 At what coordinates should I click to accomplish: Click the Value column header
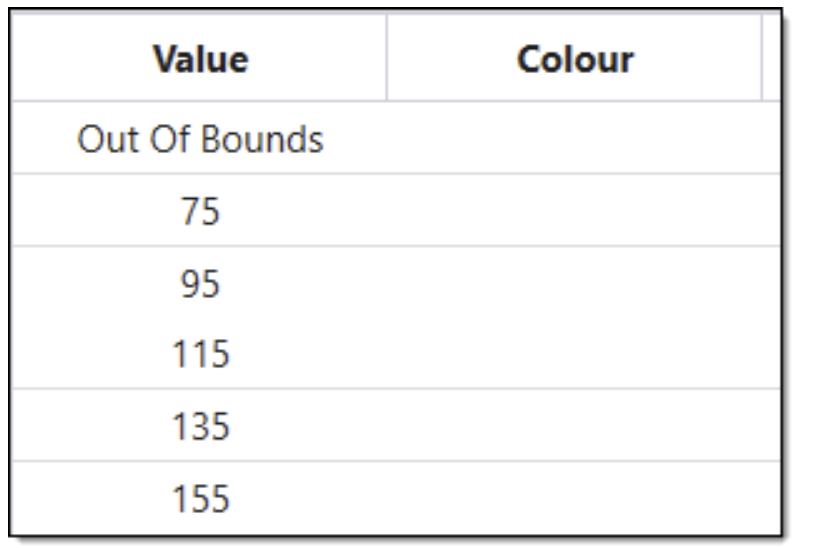coord(201,60)
